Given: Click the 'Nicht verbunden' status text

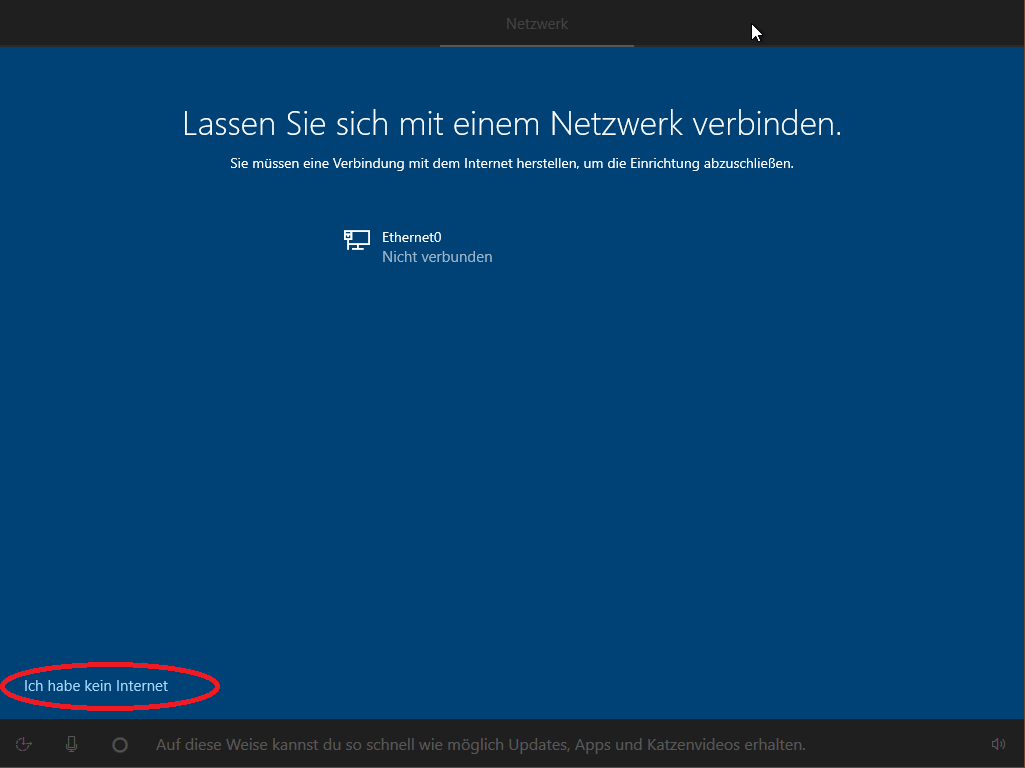Looking at the screenshot, I should [x=437, y=257].
